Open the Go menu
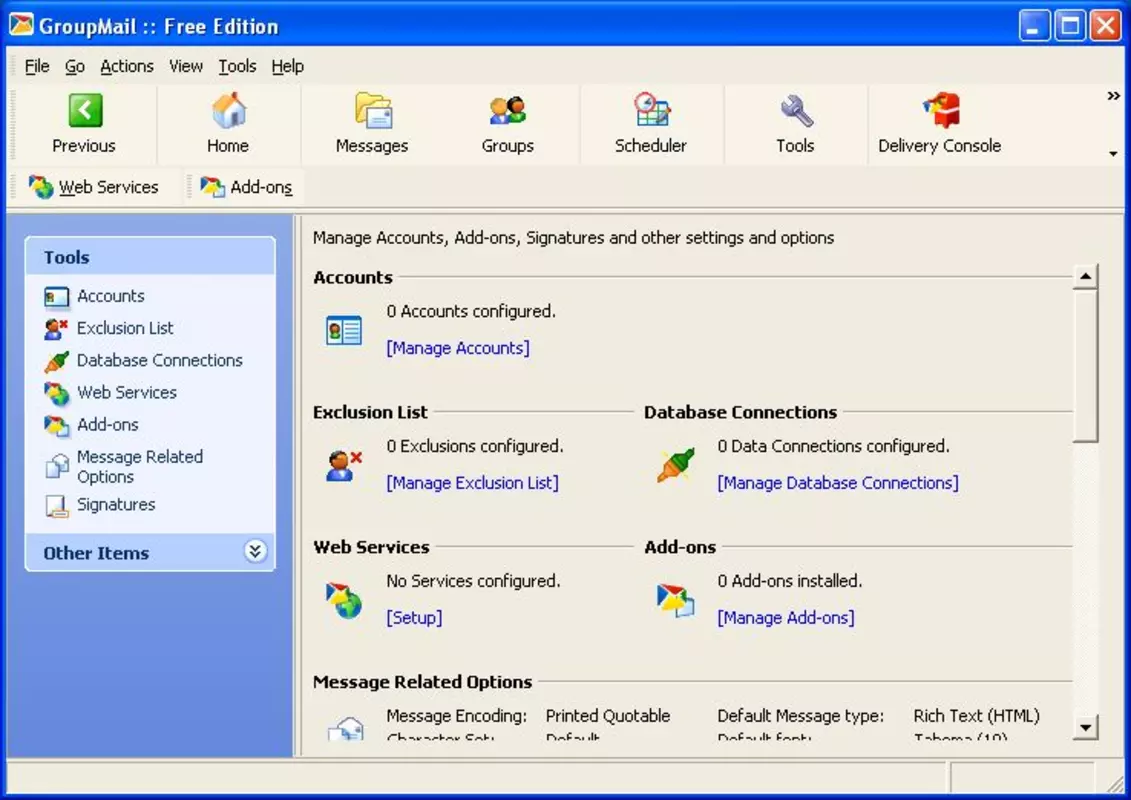Screen dimensions: 1131x800 click(x=74, y=66)
